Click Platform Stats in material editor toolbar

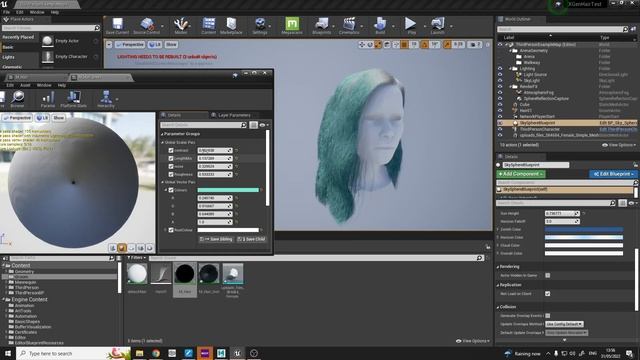point(73,99)
